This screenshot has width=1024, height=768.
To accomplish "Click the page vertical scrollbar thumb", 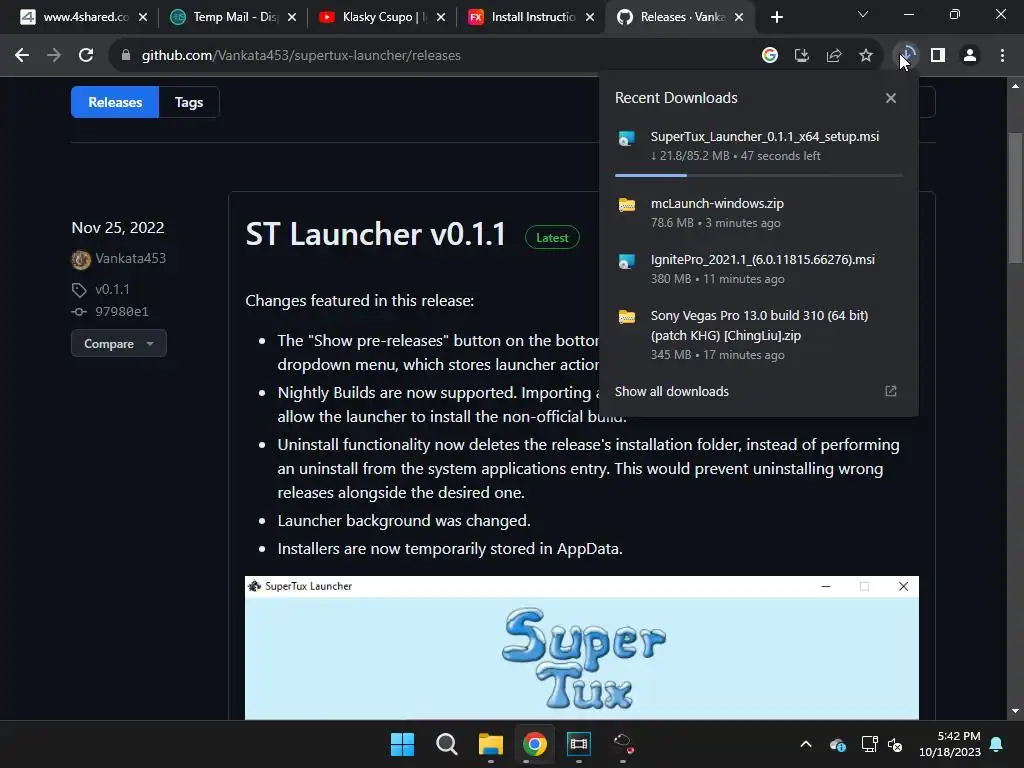I will click(x=1015, y=198).
